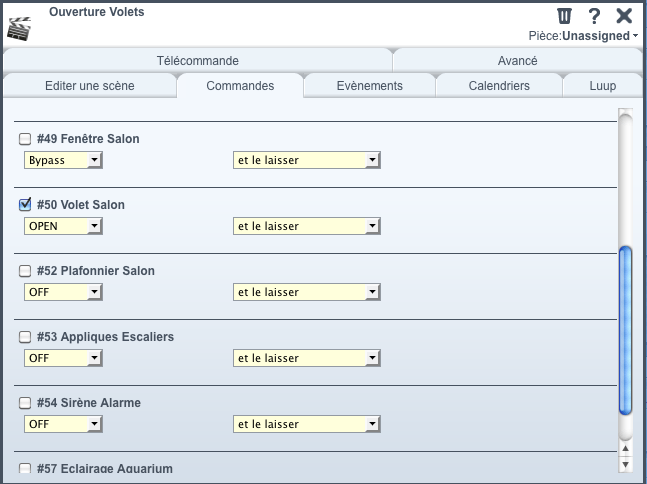Expand the Pièce Unassigned room selector
This screenshot has height=484, width=647.
pyautogui.click(x=583, y=36)
